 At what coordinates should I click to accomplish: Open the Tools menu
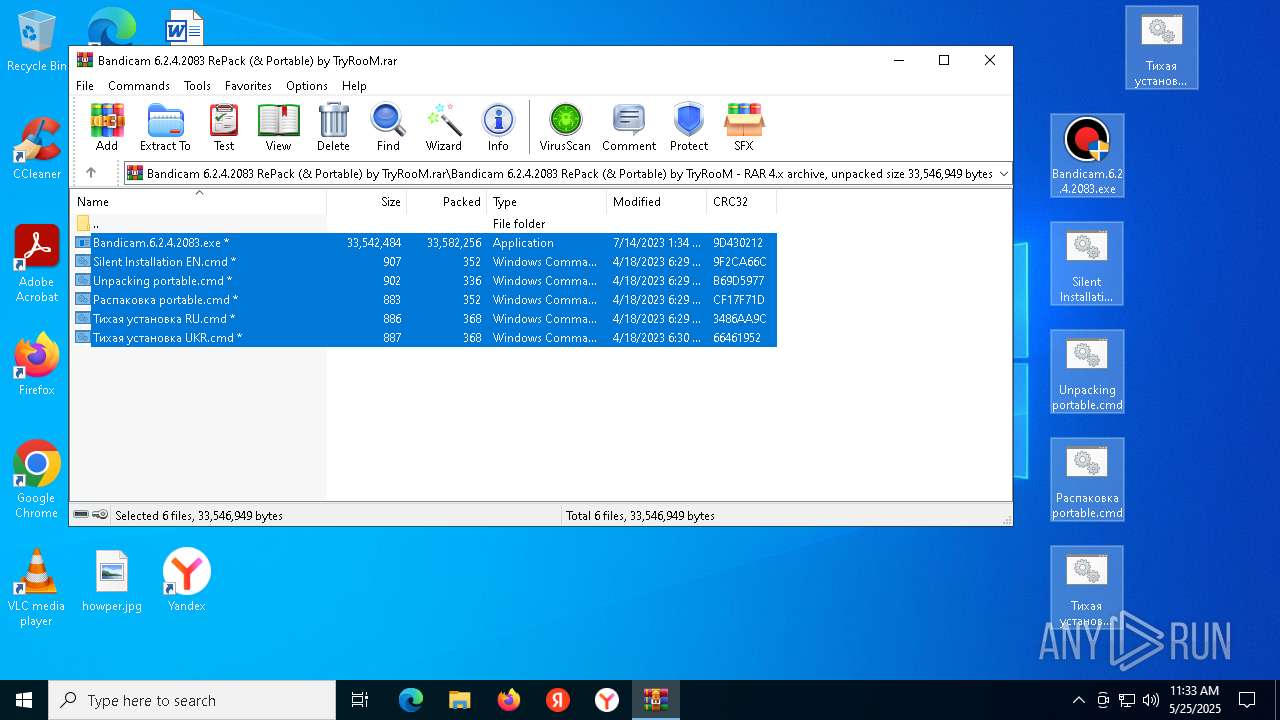click(x=197, y=86)
